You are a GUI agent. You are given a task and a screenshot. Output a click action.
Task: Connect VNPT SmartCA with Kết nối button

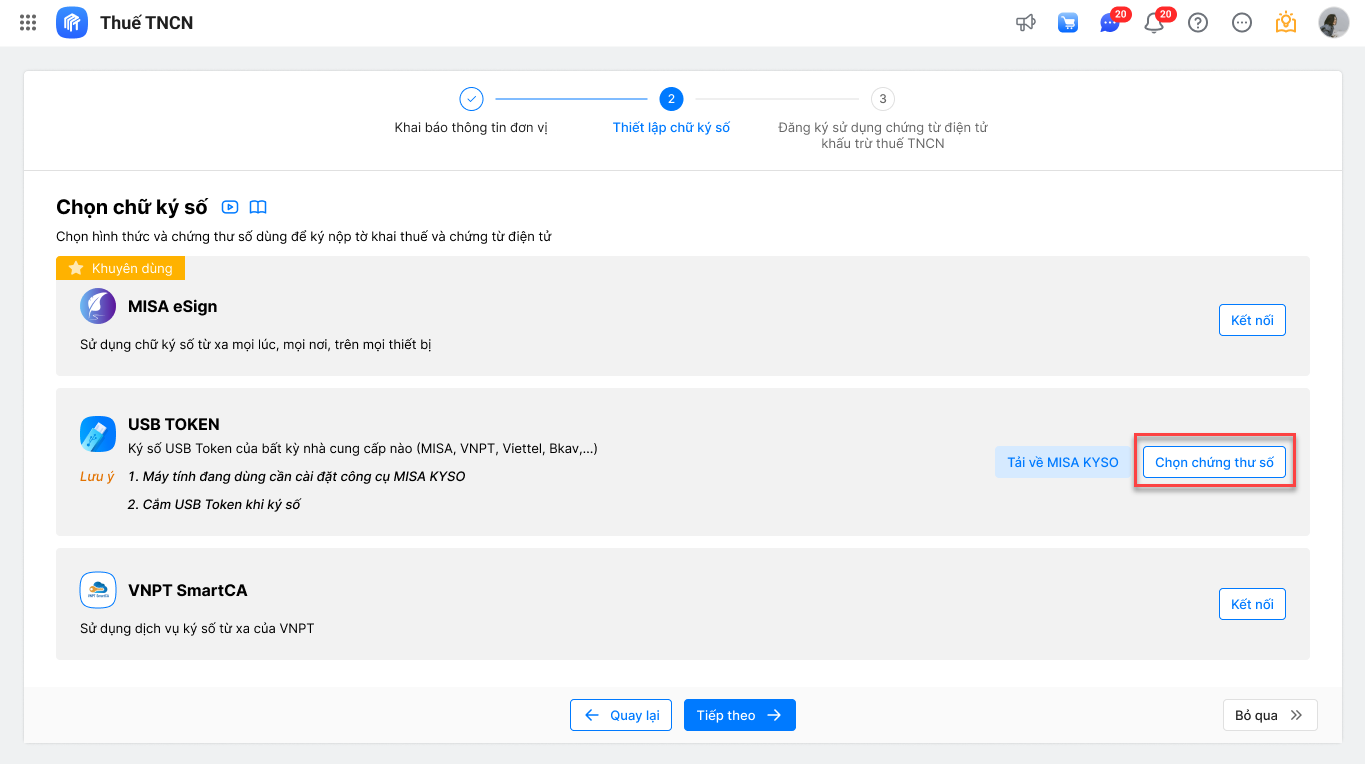(1252, 604)
